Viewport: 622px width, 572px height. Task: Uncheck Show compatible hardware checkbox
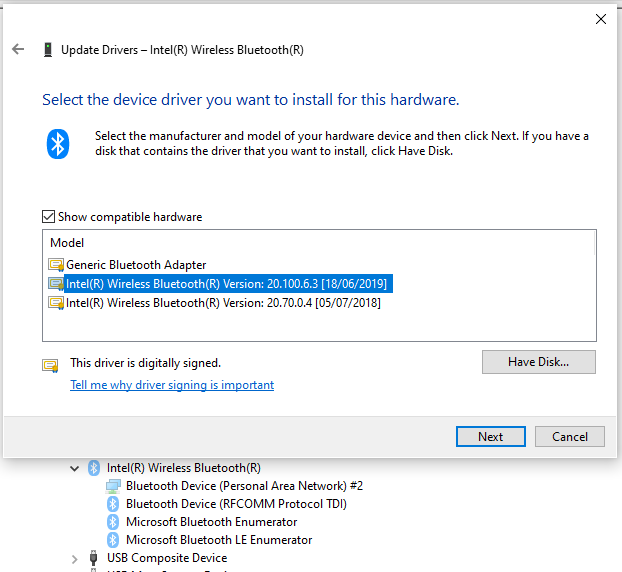[x=48, y=217]
